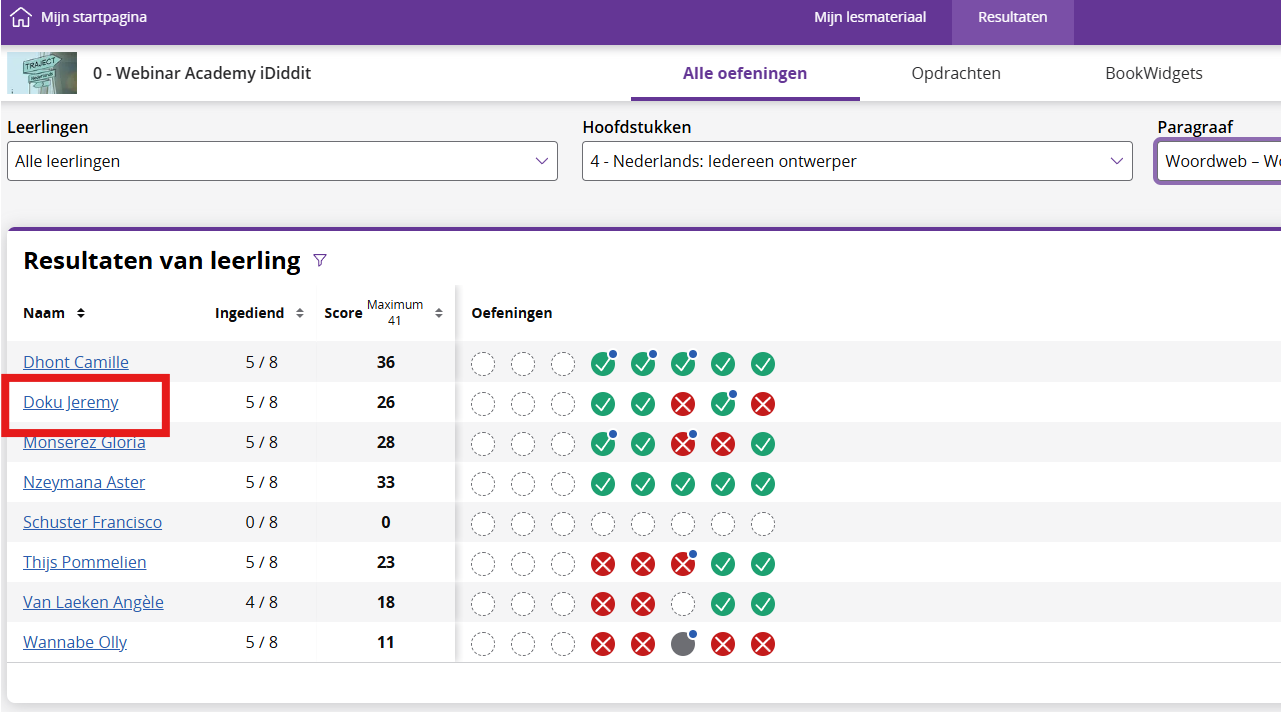1281x712 pixels.
Task: Click Monserez Gloria's red cross with blue dot
Action: [683, 444]
